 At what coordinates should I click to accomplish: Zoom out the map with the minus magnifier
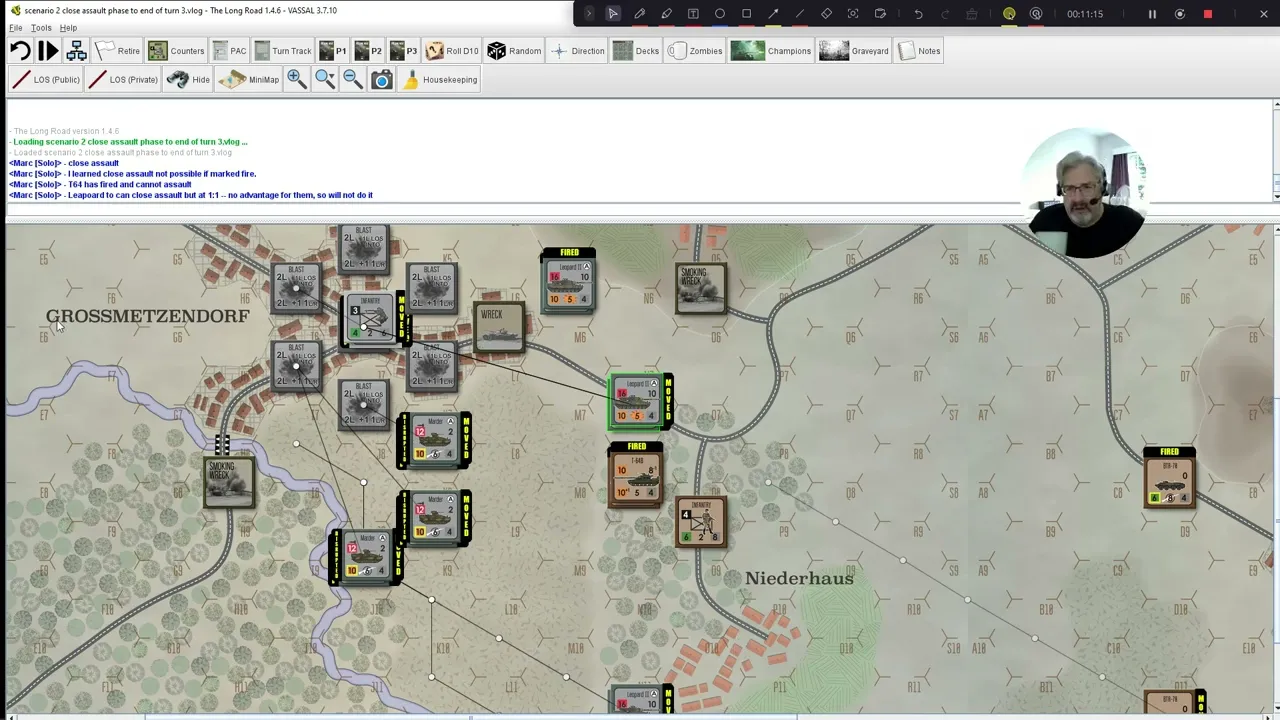[x=353, y=80]
